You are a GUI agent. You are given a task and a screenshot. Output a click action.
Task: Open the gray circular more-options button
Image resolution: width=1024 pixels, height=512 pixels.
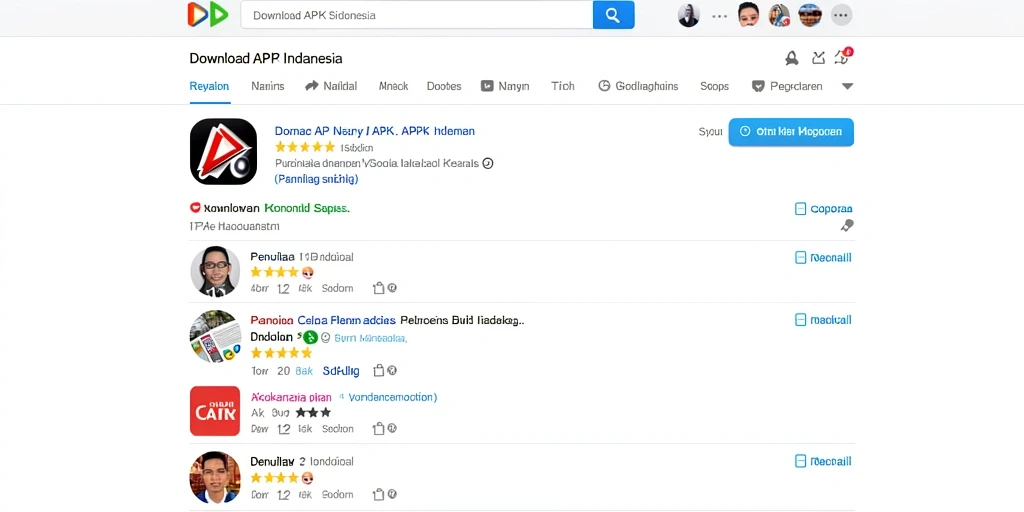[x=841, y=15]
